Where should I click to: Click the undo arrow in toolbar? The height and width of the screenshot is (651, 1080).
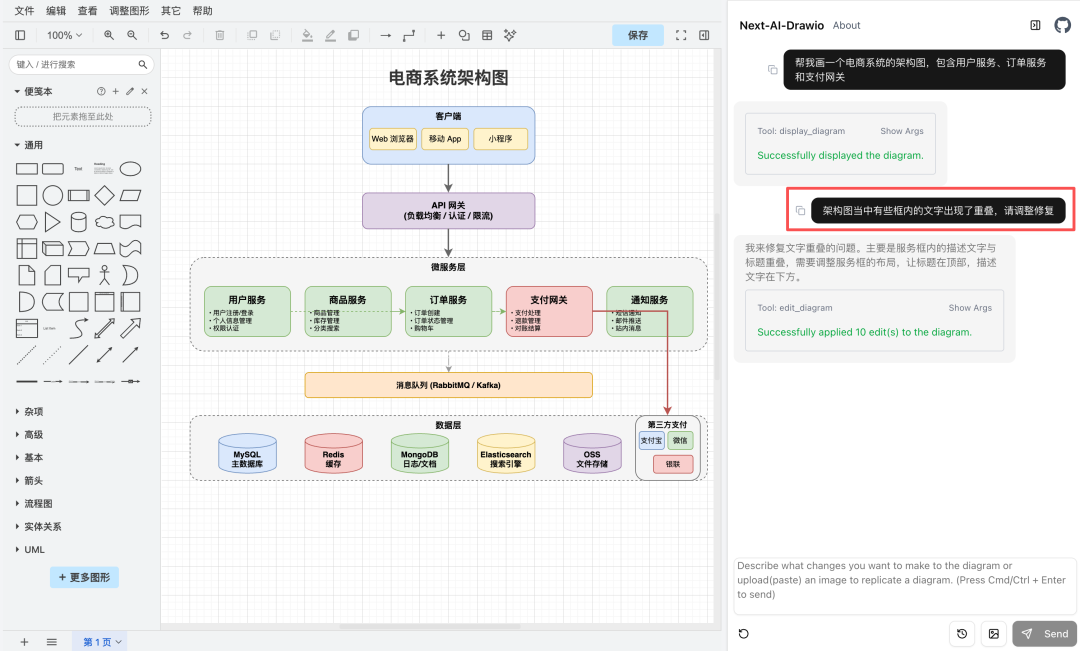[164, 35]
